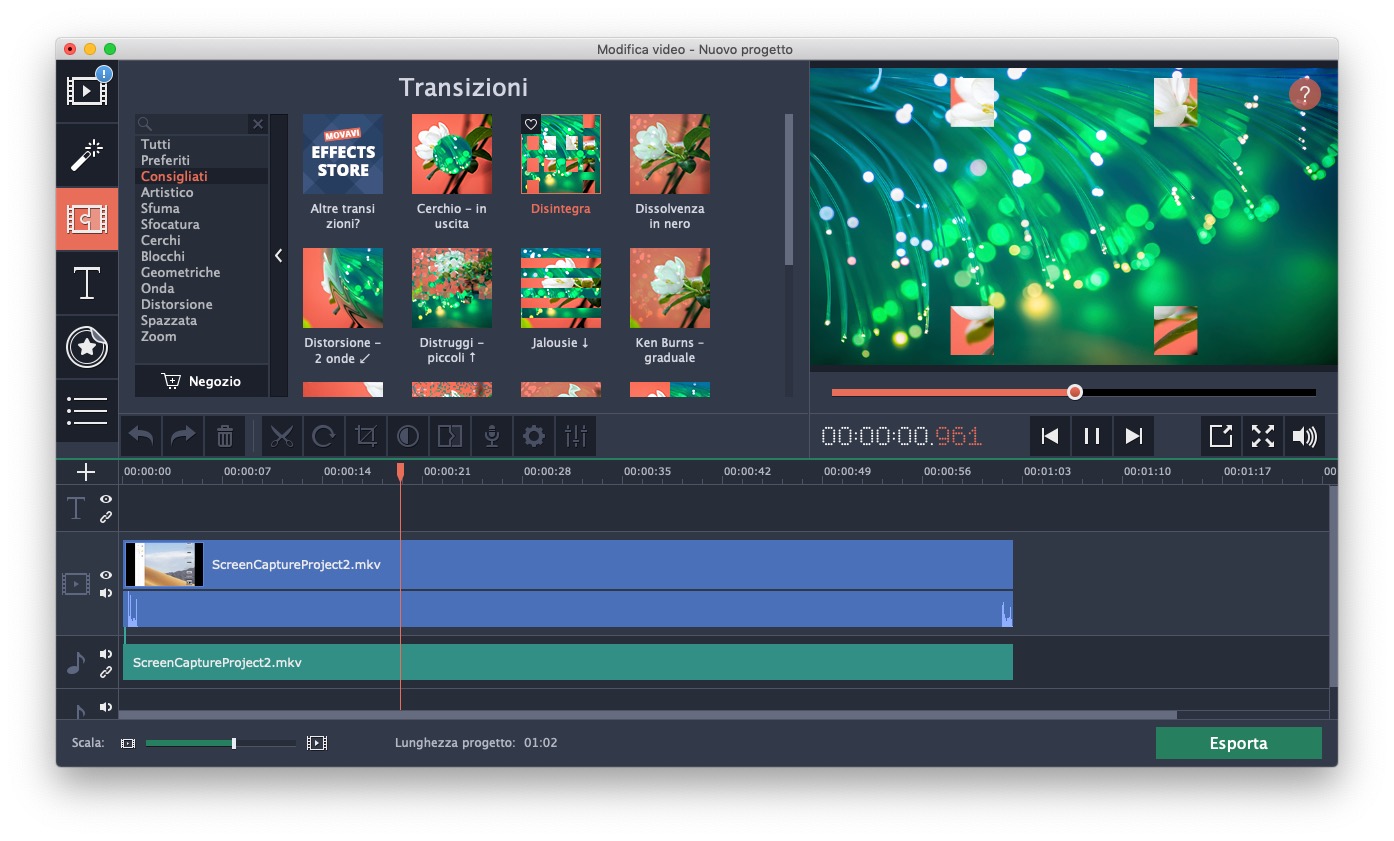
Task: Delete selected clip with trash icon
Action: coord(225,436)
